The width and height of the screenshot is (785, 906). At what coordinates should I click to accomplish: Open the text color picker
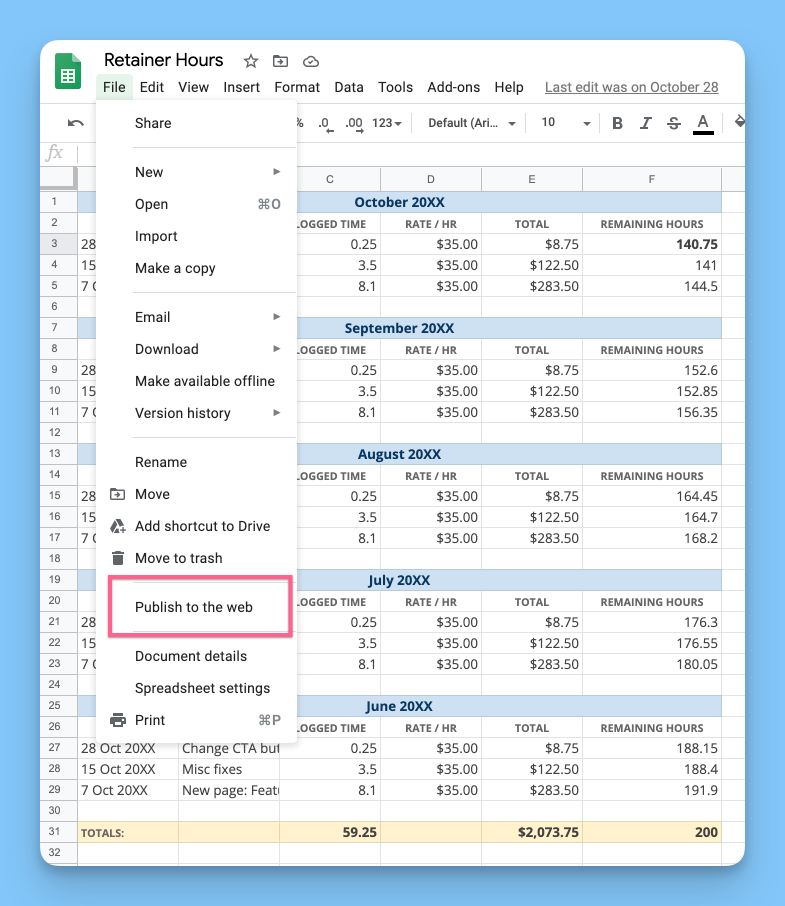pyautogui.click(x=703, y=124)
